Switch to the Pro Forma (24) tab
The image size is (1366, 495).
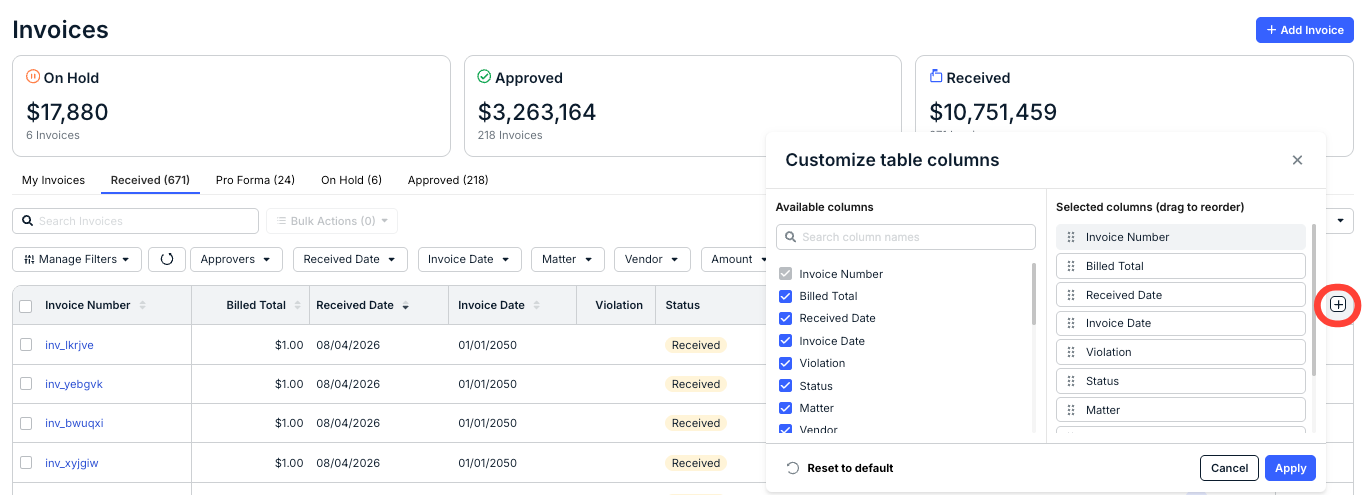(255, 180)
